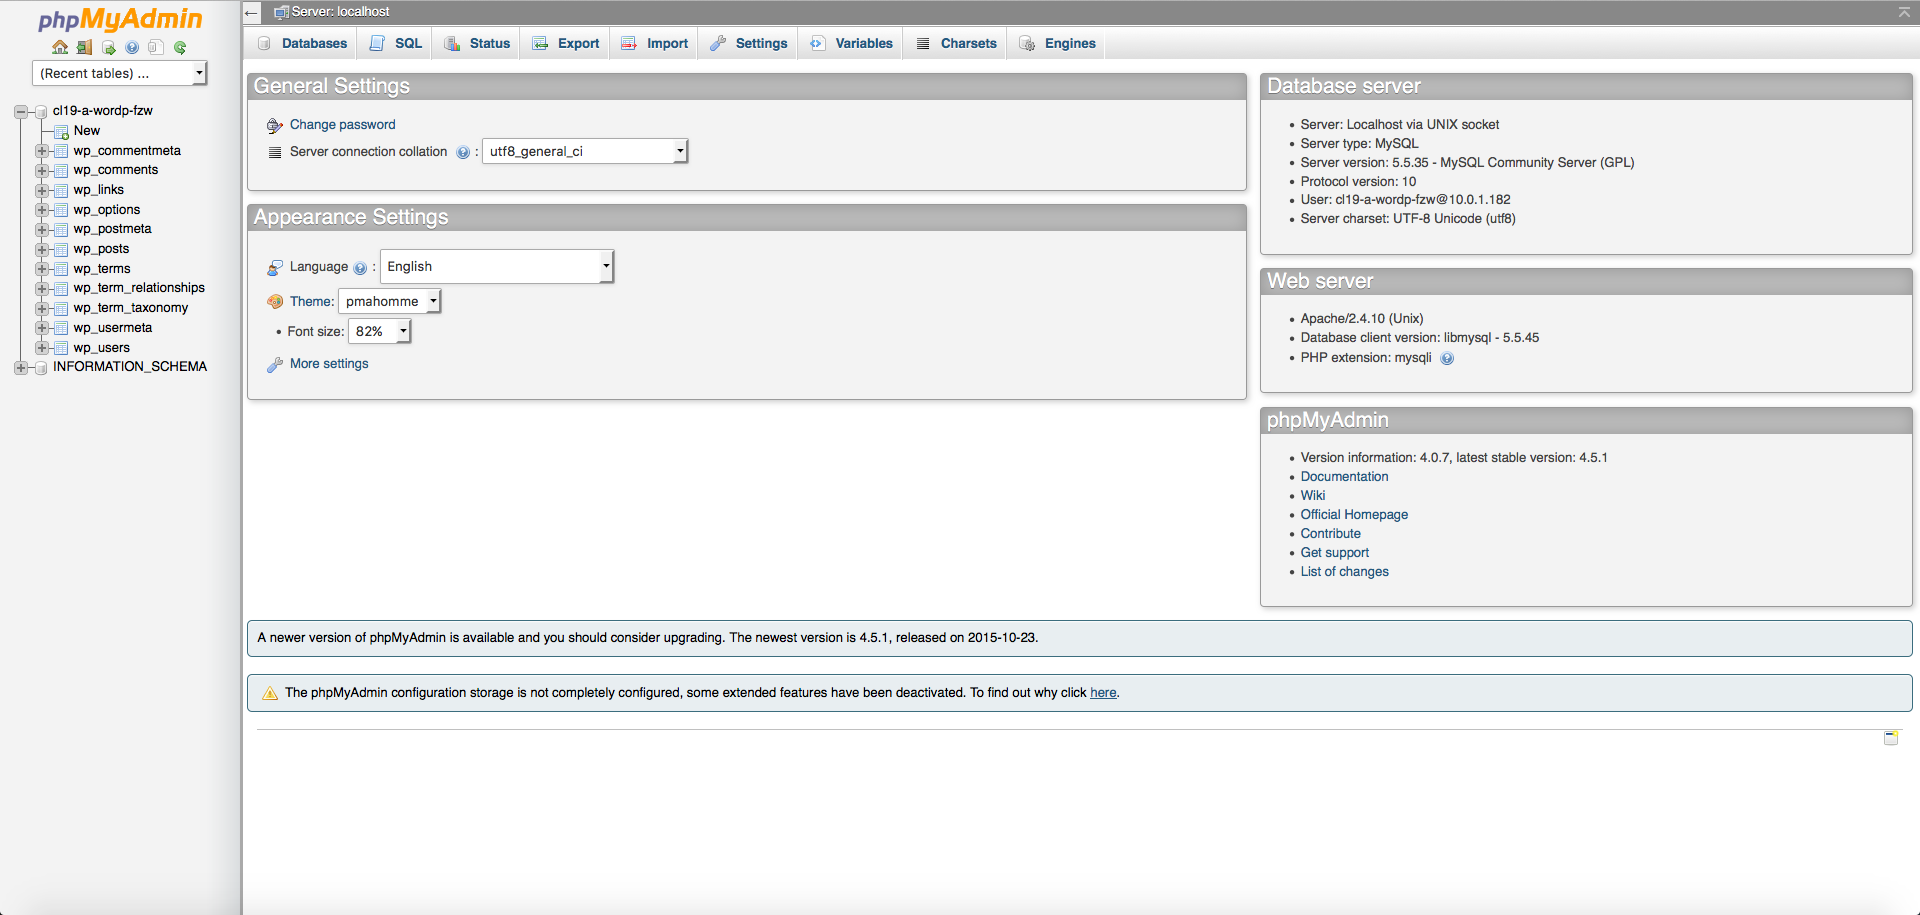This screenshot has width=1920, height=915.
Task: Open the More settings link
Action: 329,364
